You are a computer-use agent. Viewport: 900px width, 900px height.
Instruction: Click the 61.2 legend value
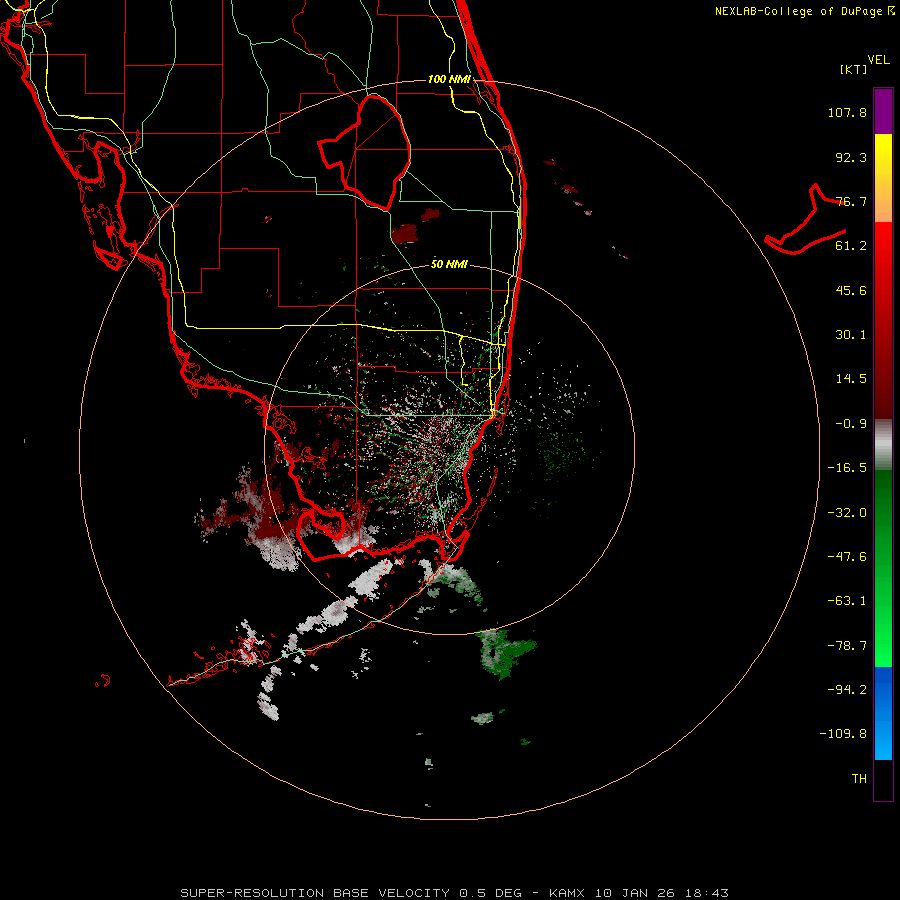point(851,246)
